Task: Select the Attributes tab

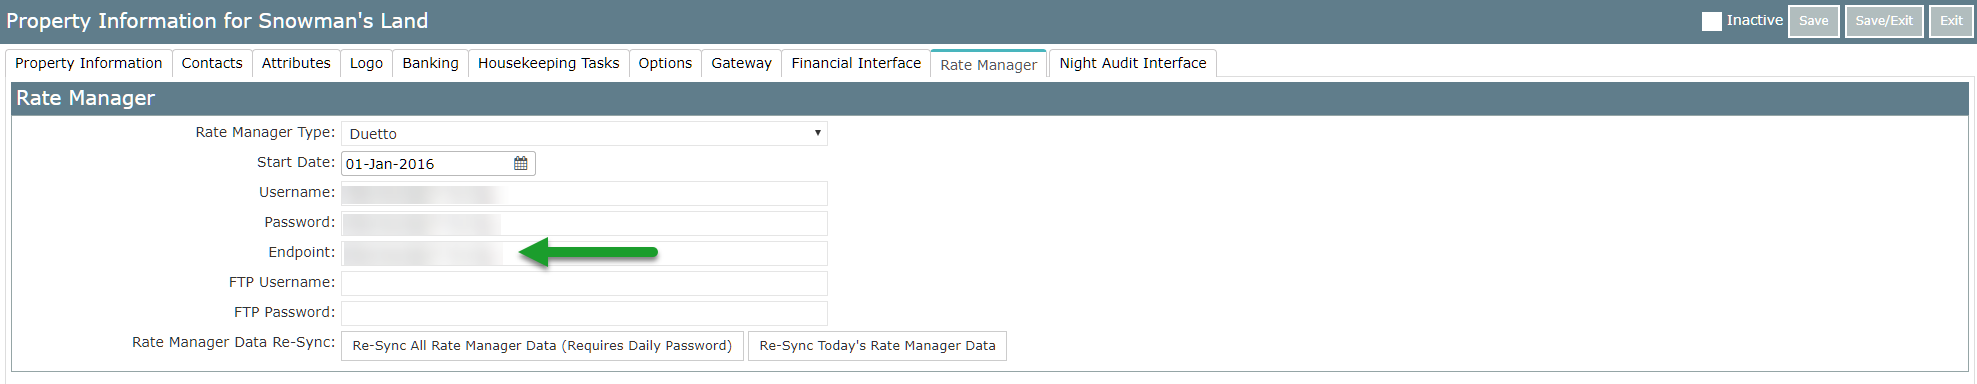Action: [x=296, y=63]
